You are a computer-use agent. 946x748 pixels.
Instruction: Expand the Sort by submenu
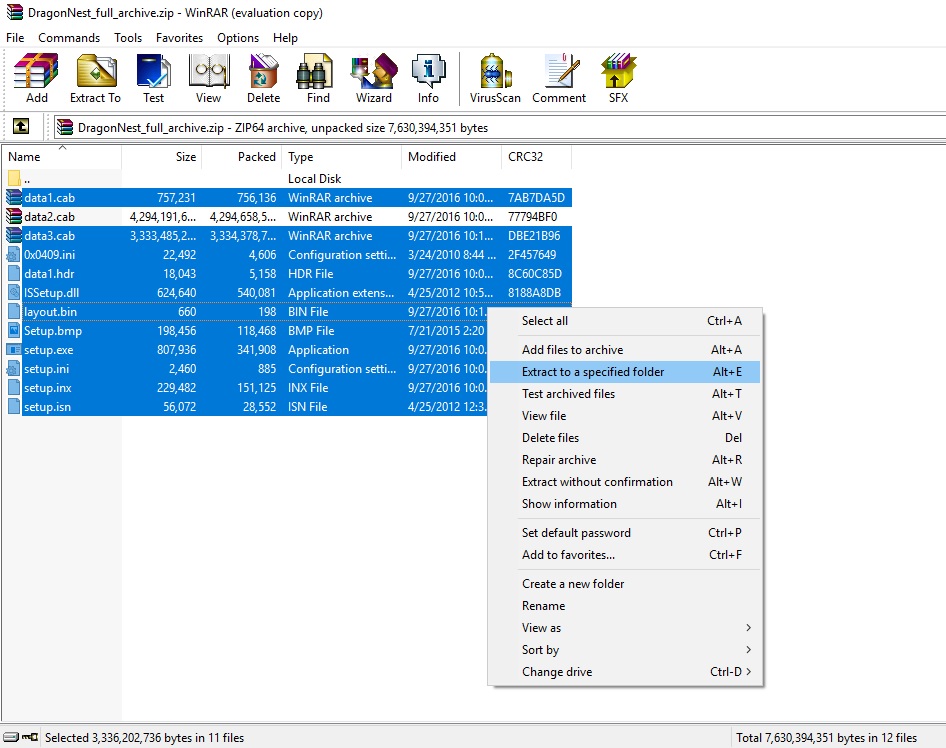click(625, 650)
